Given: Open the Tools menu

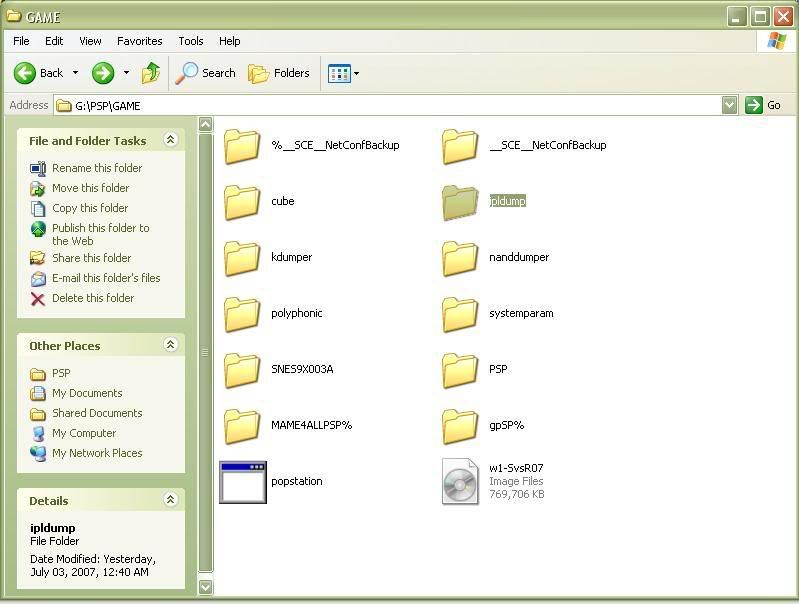Looking at the screenshot, I should pyautogui.click(x=191, y=41).
